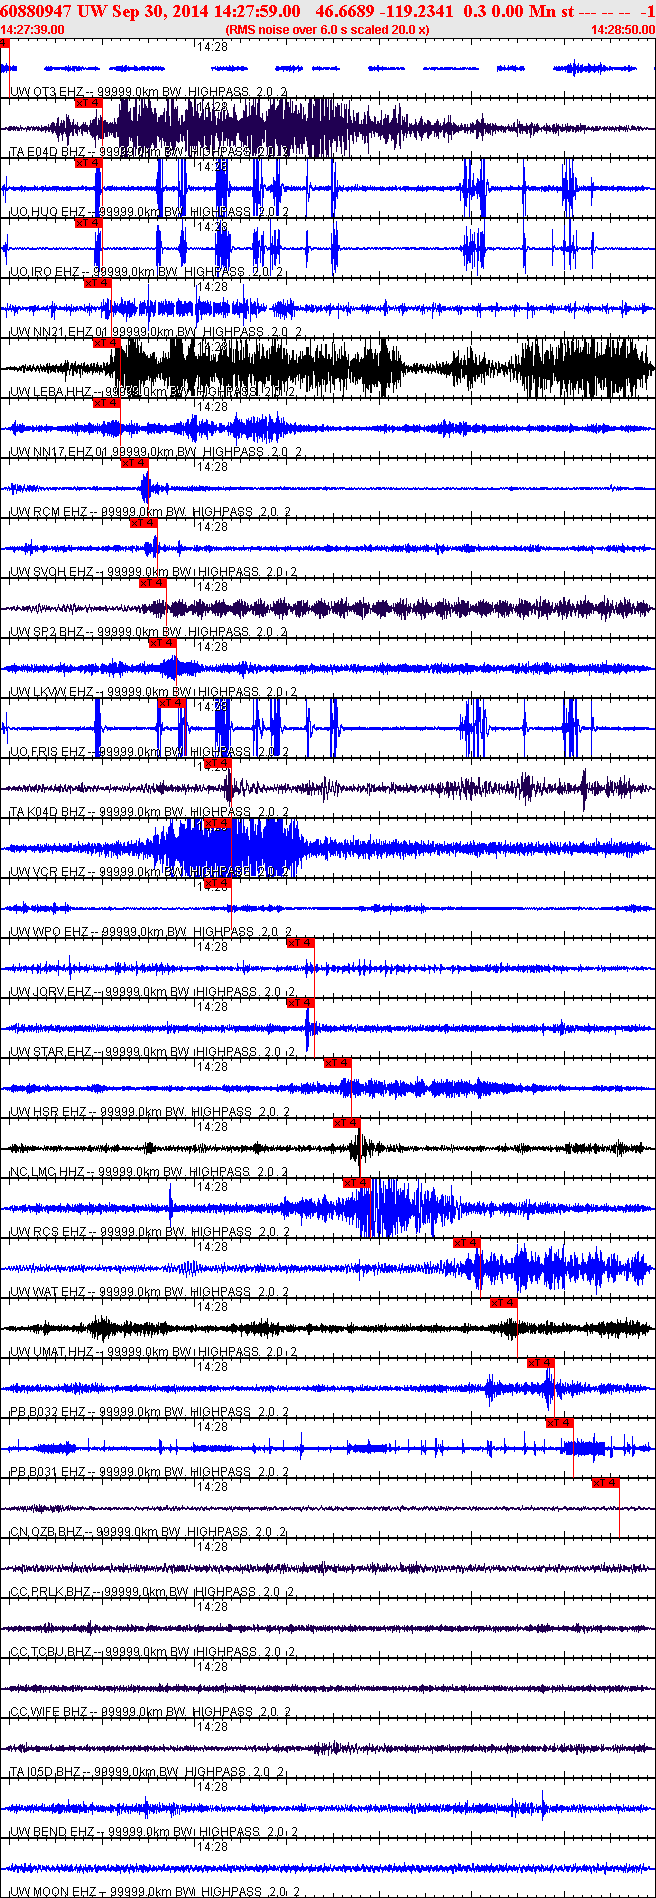Select the red pick flag on NC LMC trace

346,1123
